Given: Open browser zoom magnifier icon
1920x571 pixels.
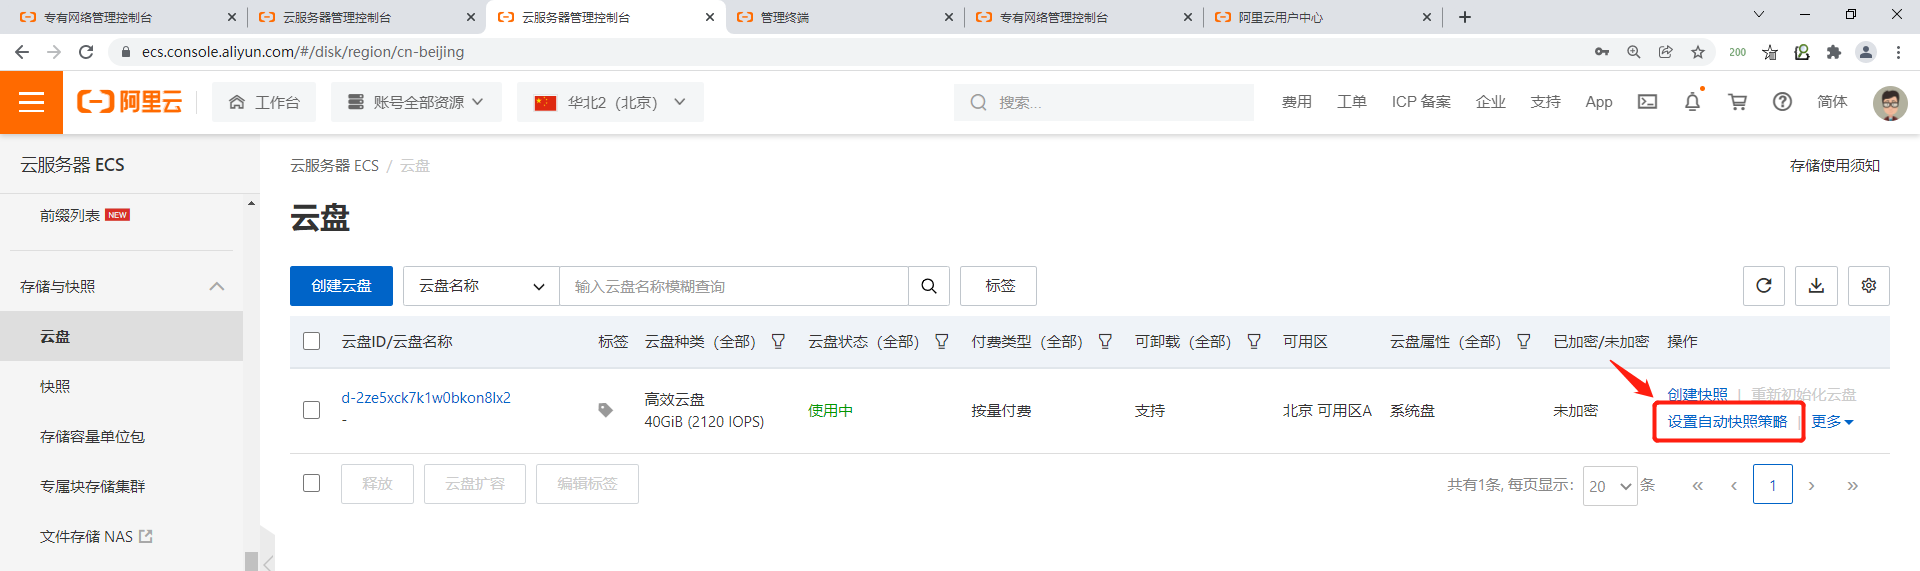Looking at the screenshot, I should (x=1634, y=52).
